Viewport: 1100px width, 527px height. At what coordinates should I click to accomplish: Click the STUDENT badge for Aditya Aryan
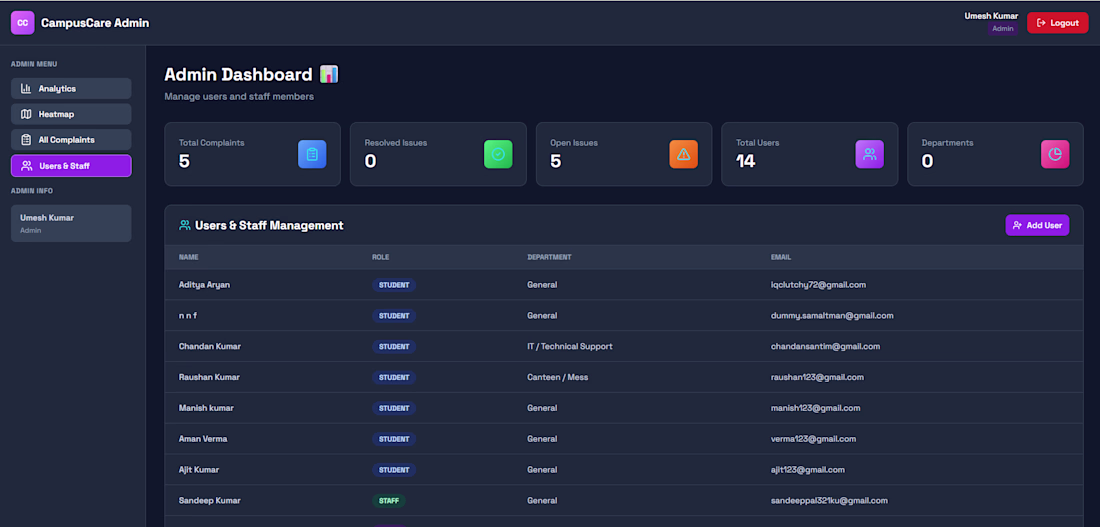tap(394, 285)
